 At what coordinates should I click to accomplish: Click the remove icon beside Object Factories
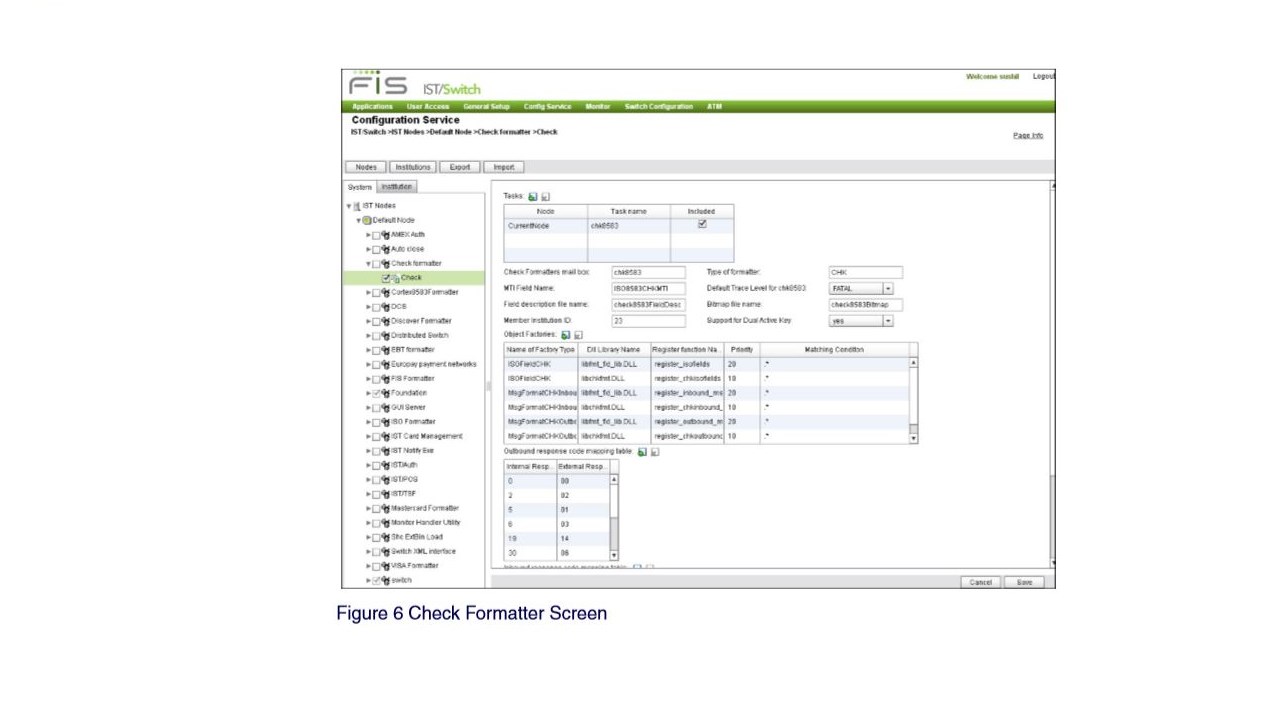[579, 335]
